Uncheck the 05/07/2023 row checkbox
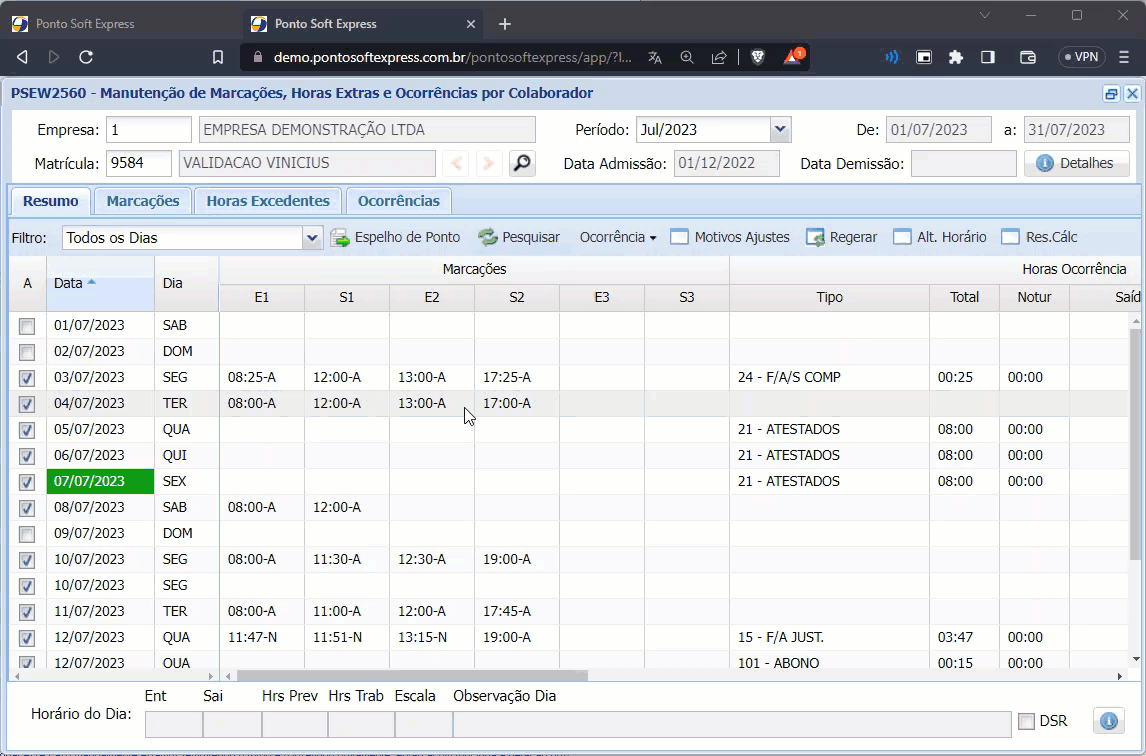The width and height of the screenshot is (1146, 756). tap(27, 430)
